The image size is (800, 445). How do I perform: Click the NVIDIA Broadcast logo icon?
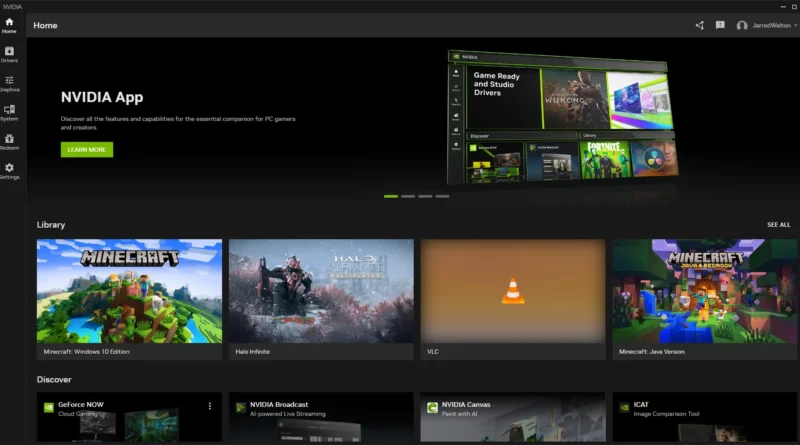(x=240, y=407)
